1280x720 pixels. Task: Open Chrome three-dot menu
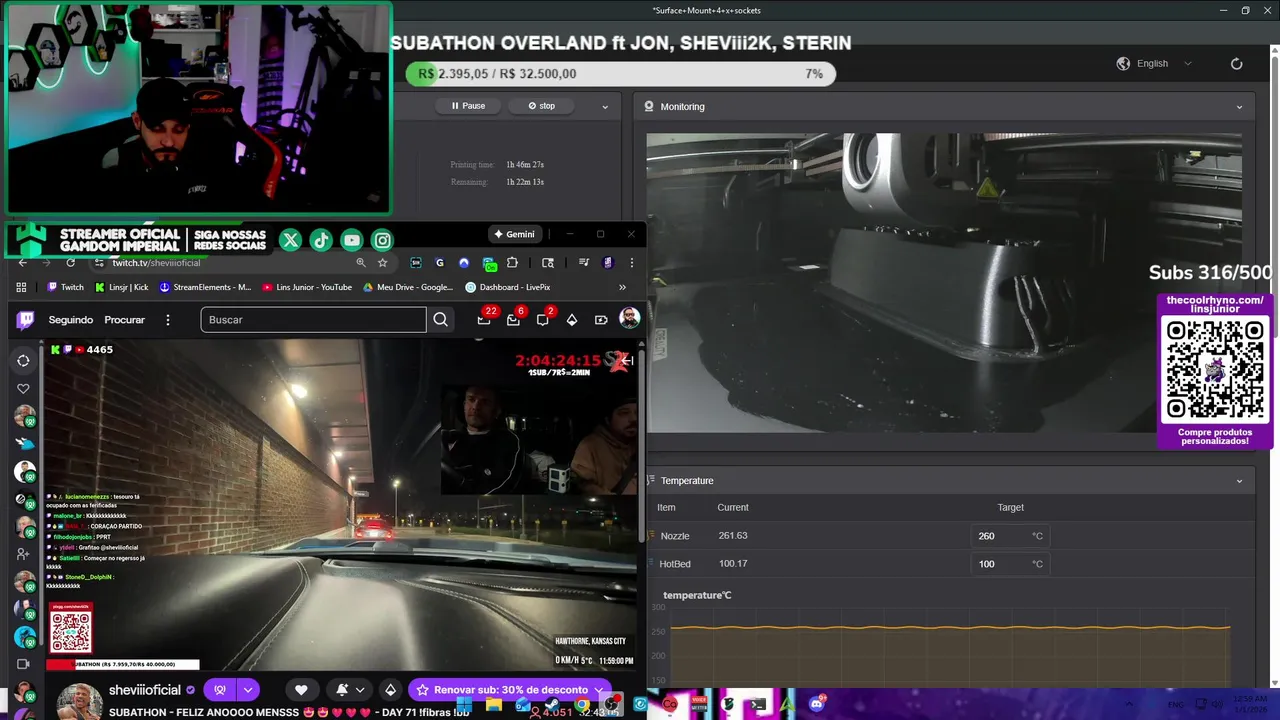[631, 262]
